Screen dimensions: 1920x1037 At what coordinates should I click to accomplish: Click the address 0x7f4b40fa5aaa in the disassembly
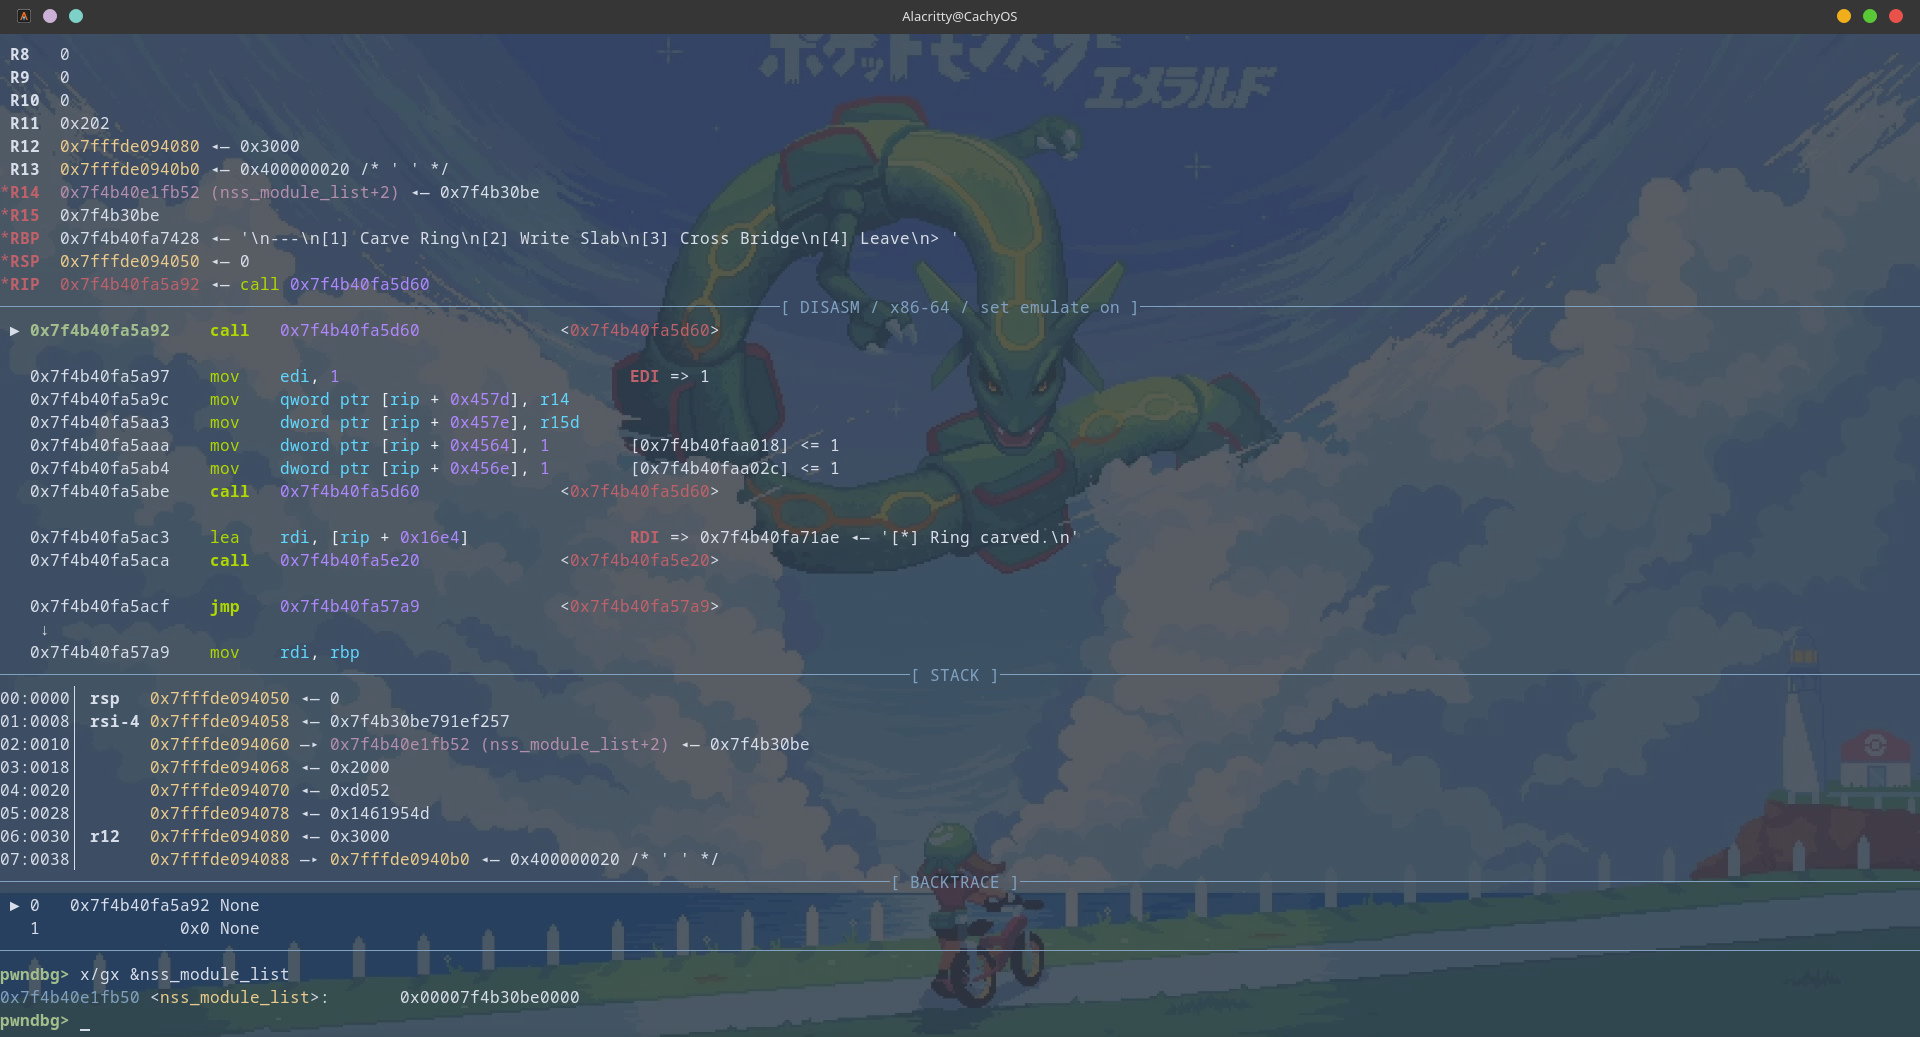pyautogui.click(x=100, y=445)
